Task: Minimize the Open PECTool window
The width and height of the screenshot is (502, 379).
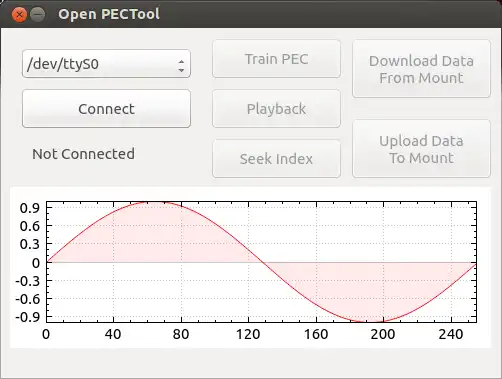Action: pos(38,14)
